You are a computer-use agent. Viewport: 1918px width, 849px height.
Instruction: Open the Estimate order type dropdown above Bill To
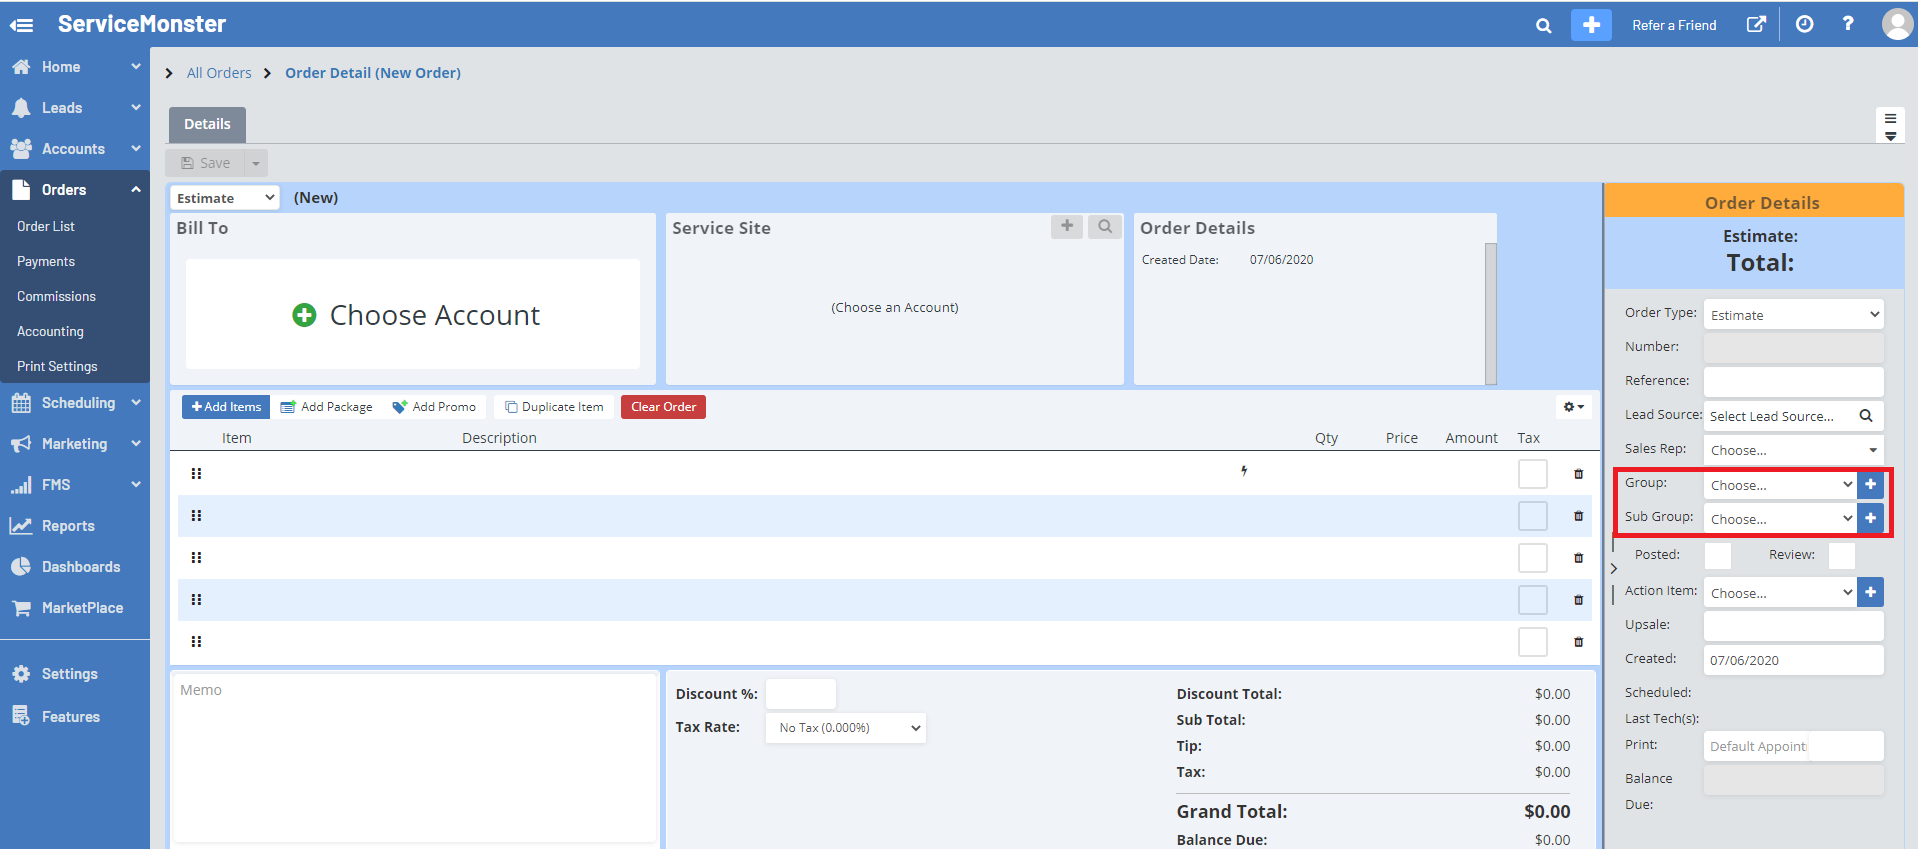click(x=225, y=198)
